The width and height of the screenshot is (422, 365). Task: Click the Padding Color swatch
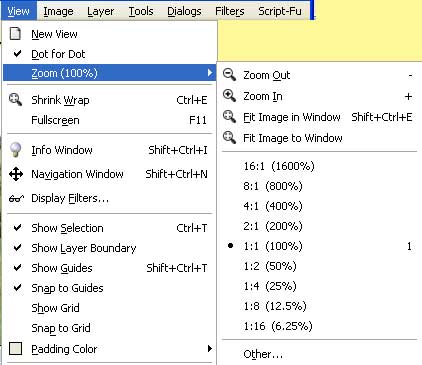(16, 349)
